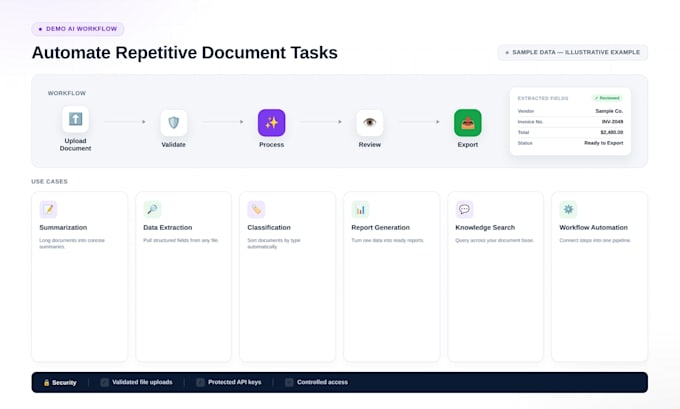Screen dimensions: 680x409
Task: Click the Validated file uploads checkmark
Action: point(105,382)
